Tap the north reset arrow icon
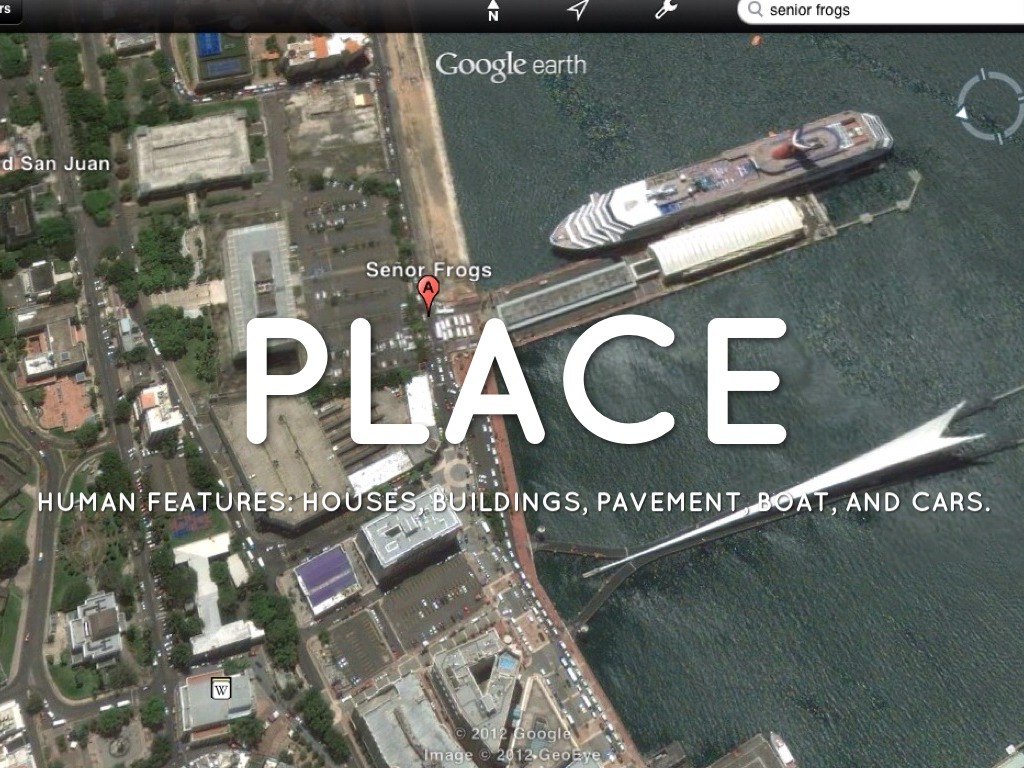The image size is (1024, 768). 493,11
